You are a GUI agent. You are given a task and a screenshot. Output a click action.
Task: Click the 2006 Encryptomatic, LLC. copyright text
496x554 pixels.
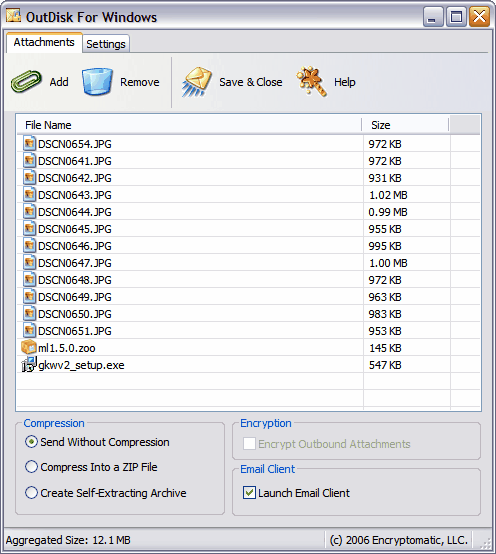pyautogui.click(x=399, y=540)
